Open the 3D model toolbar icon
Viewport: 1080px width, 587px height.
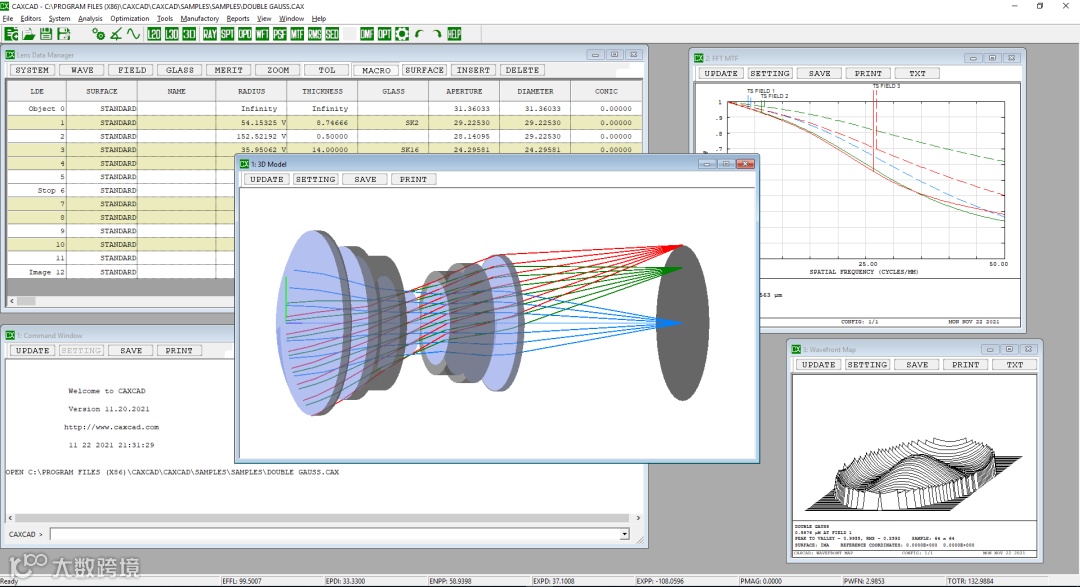coord(189,34)
